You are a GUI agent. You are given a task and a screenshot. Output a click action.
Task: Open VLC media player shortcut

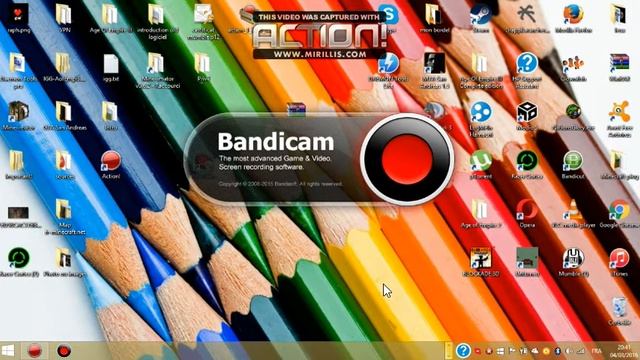coord(573,213)
